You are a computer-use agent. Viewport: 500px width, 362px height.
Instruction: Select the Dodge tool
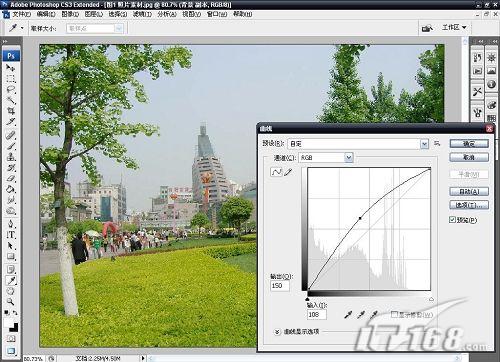pyautogui.click(x=11, y=211)
